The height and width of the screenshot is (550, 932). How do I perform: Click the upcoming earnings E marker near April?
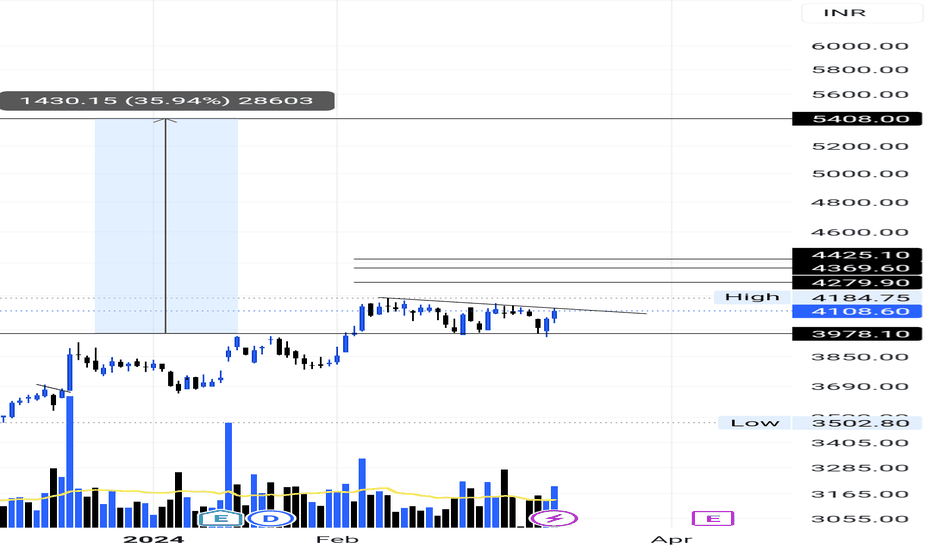(713, 518)
